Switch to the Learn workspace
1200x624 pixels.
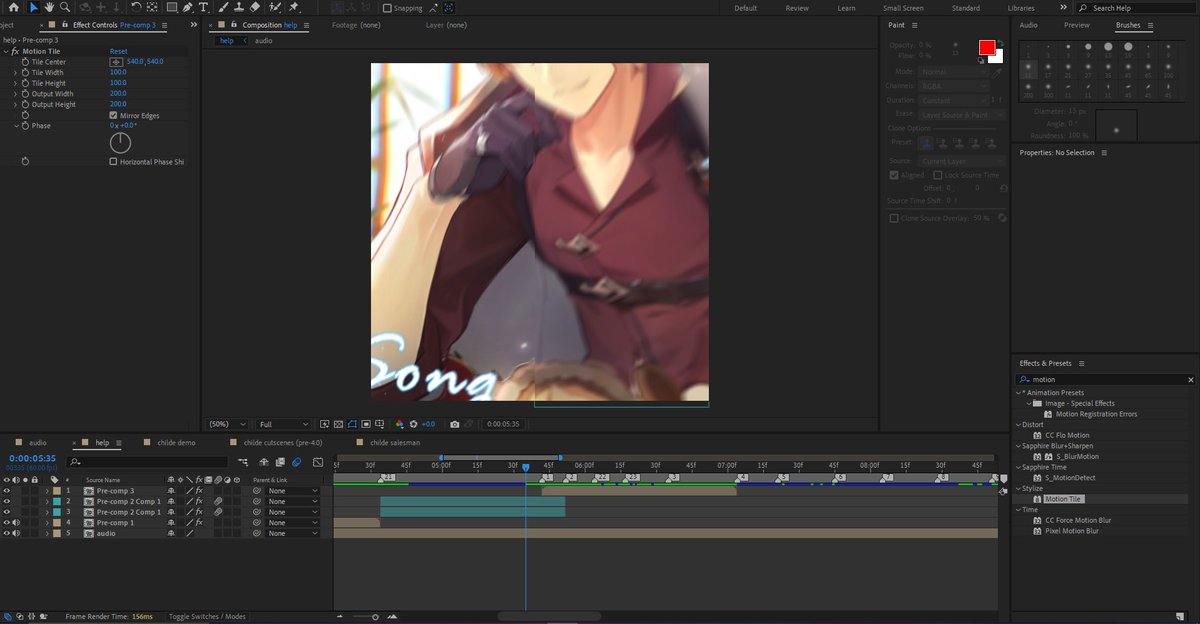(846, 8)
